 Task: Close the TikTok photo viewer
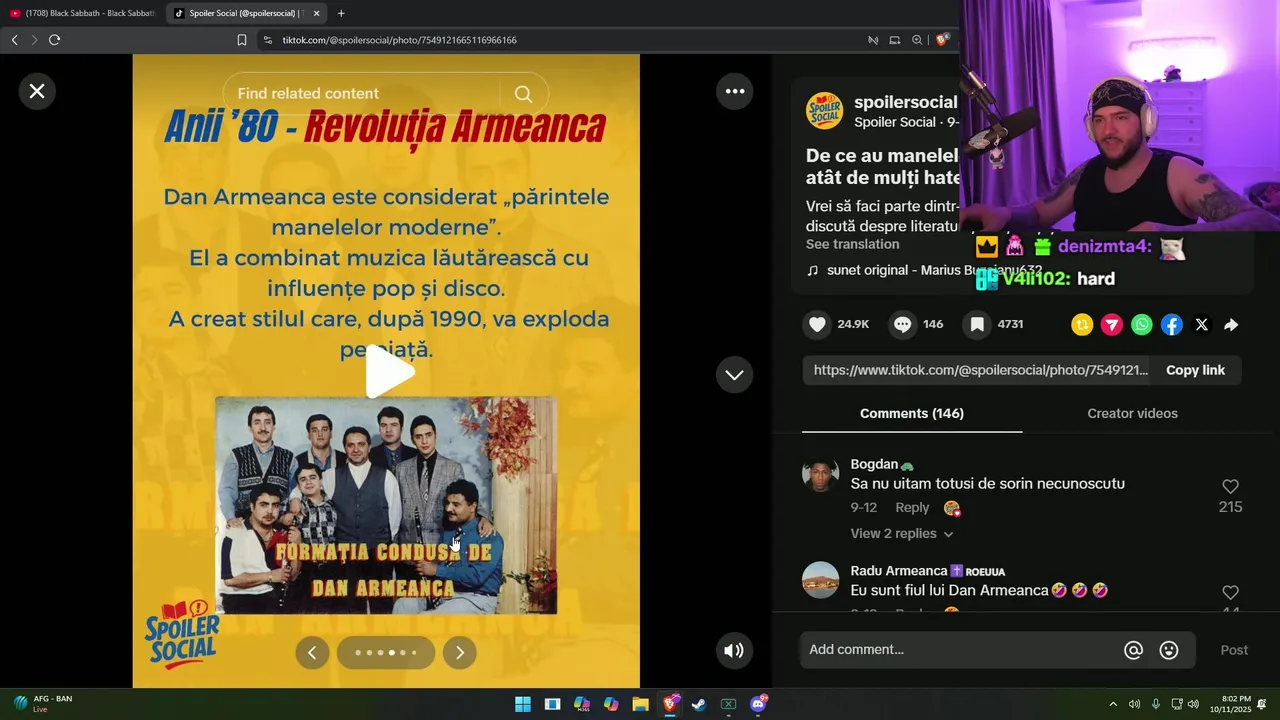coord(37,91)
